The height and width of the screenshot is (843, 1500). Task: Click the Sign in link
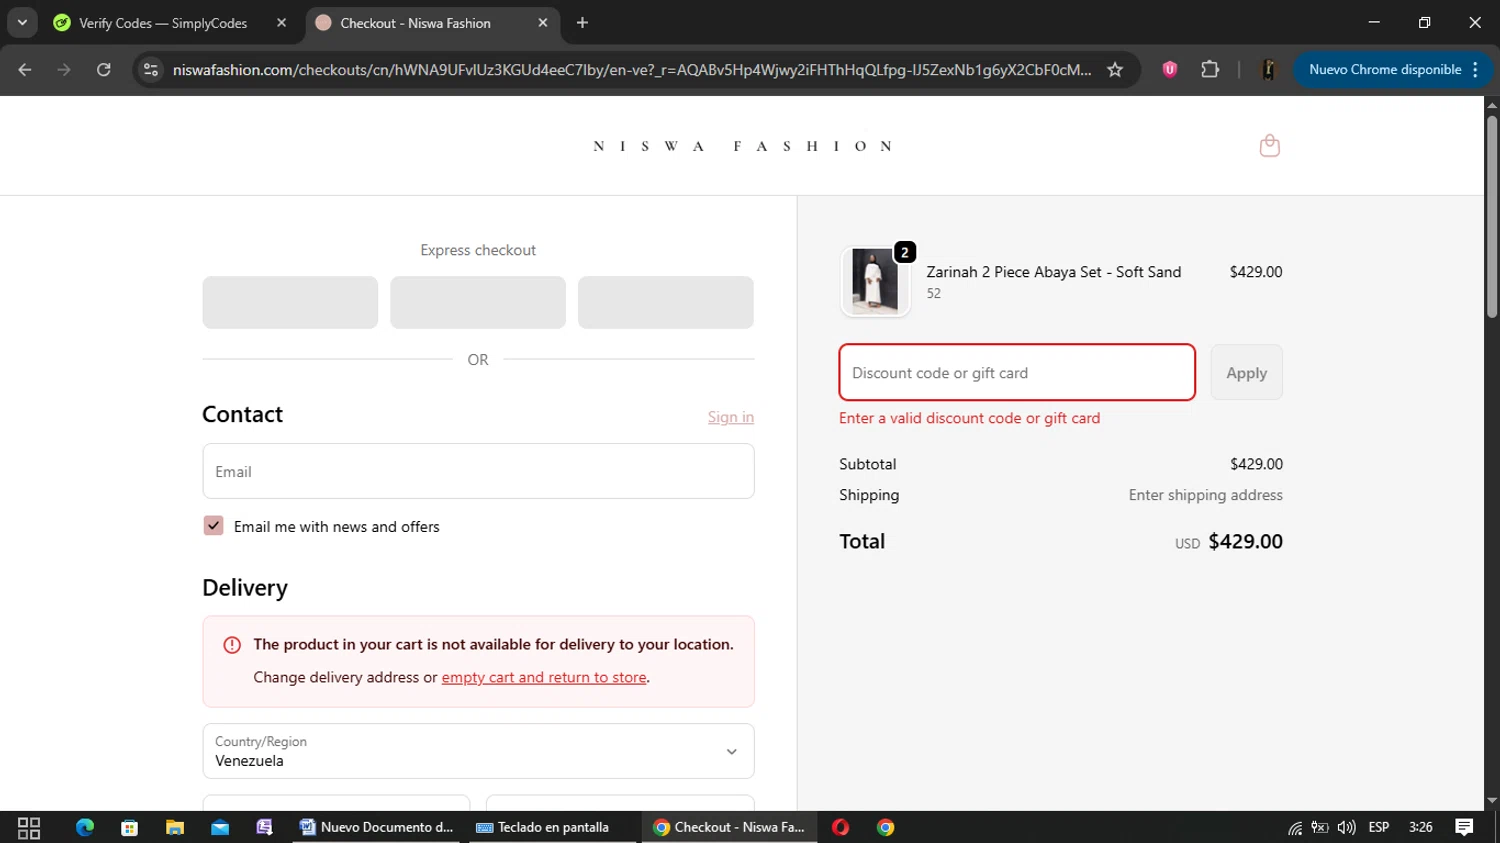coord(731,417)
